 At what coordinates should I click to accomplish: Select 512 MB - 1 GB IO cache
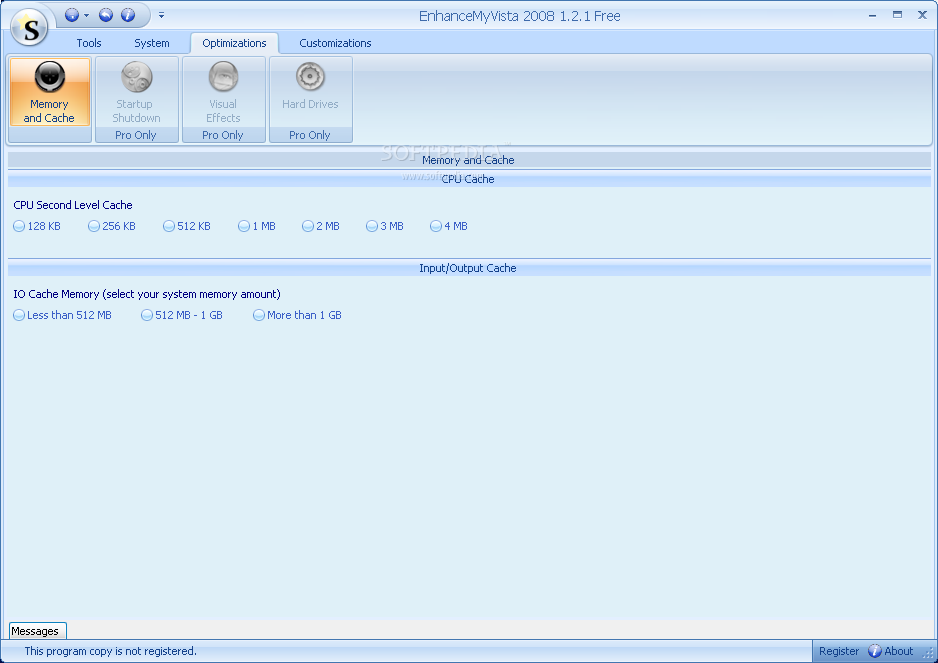(182, 315)
